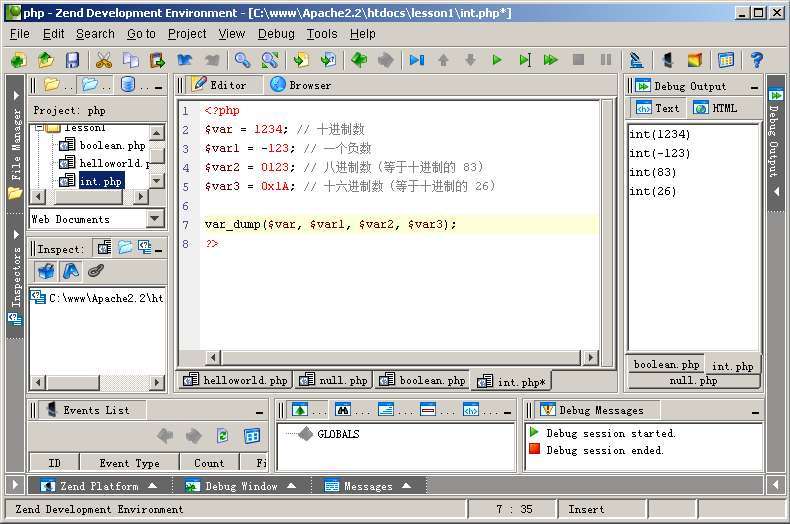Collapse the lesson1 folder tree node
Viewport: 790px width, 524px height.
39,128
